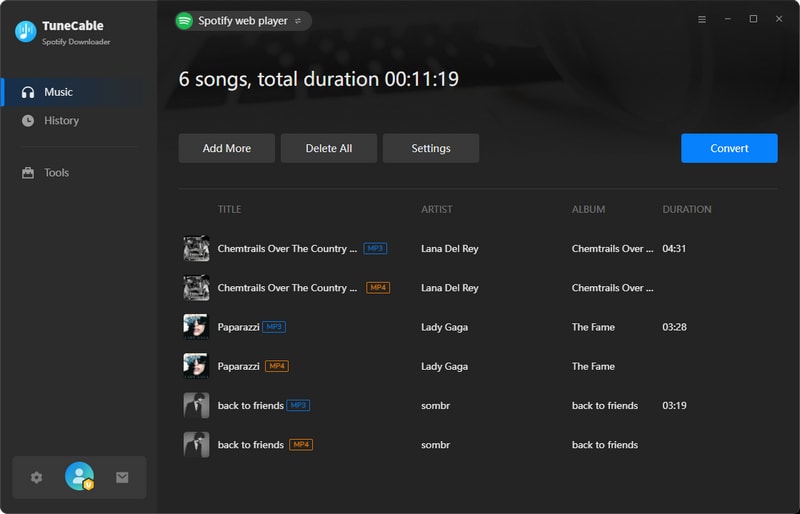Click the Delete All button
Image resolution: width=800 pixels, height=514 pixels.
(329, 148)
